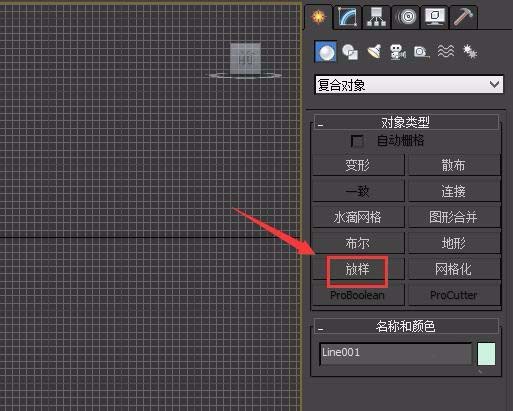Select the Helpers category icon
This screenshot has width=513, height=411.
(x=421, y=52)
